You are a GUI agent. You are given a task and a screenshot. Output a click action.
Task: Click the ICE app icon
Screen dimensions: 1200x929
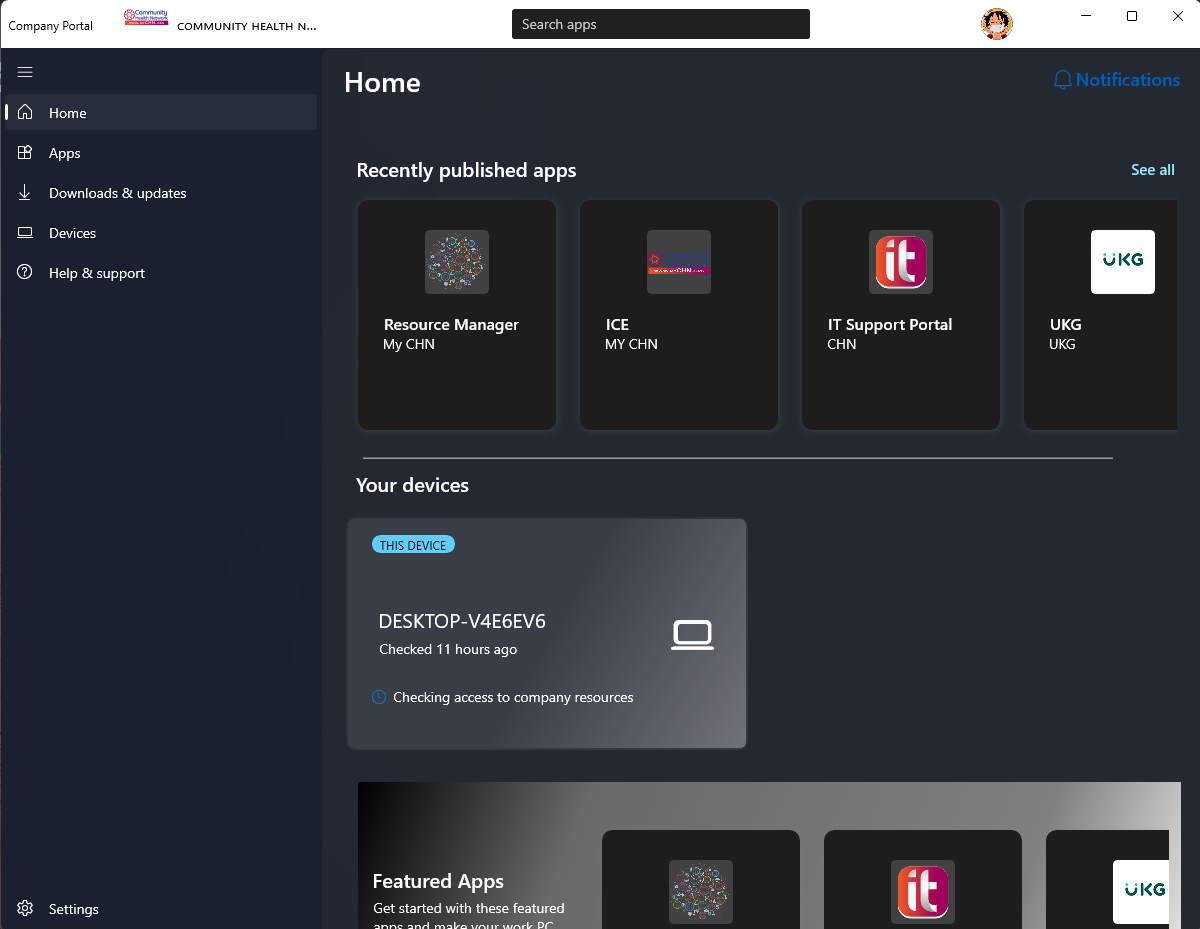pyautogui.click(x=679, y=262)
